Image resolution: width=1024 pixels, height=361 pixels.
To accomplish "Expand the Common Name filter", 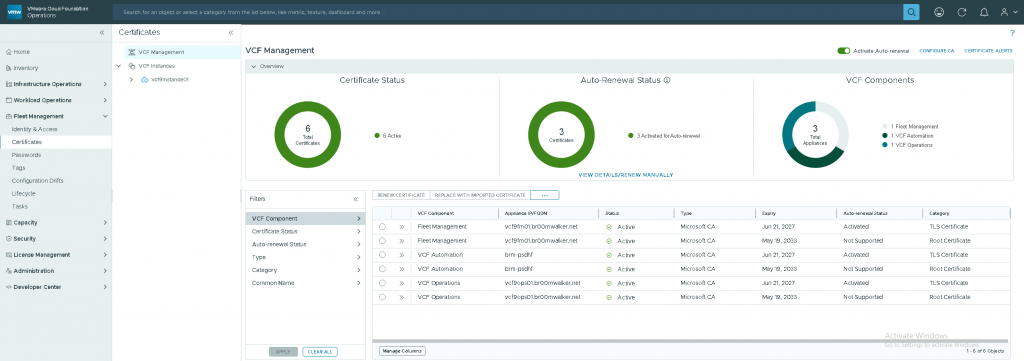I will pos(359,283).
